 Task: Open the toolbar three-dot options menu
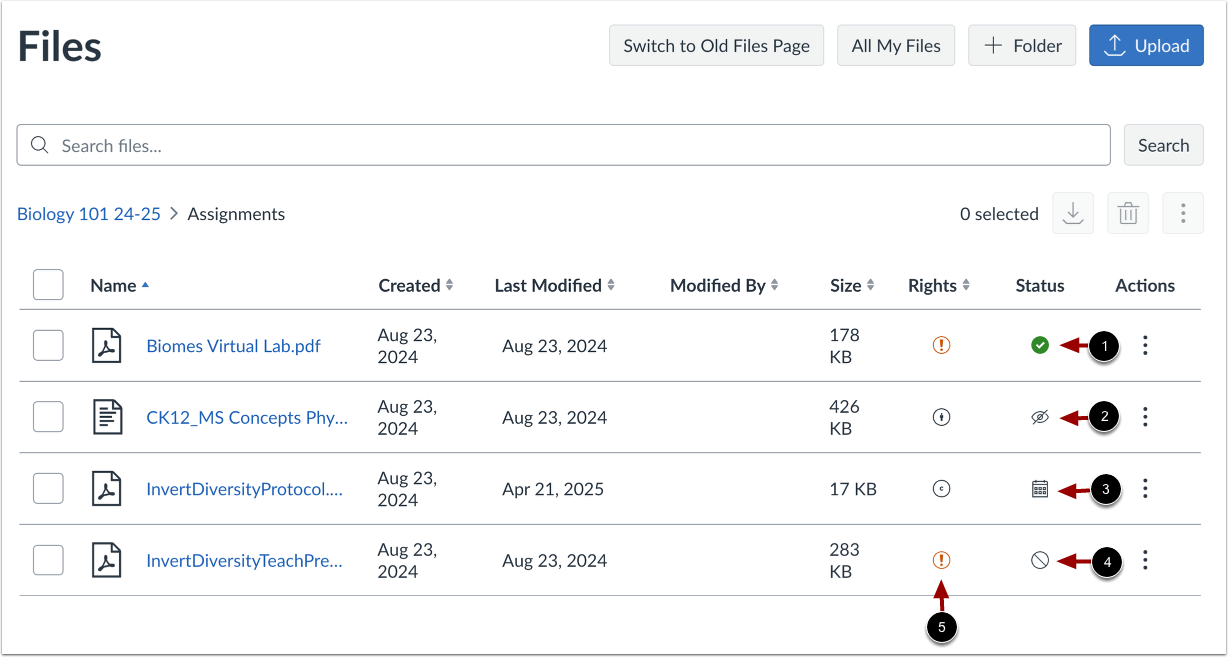1183,213
